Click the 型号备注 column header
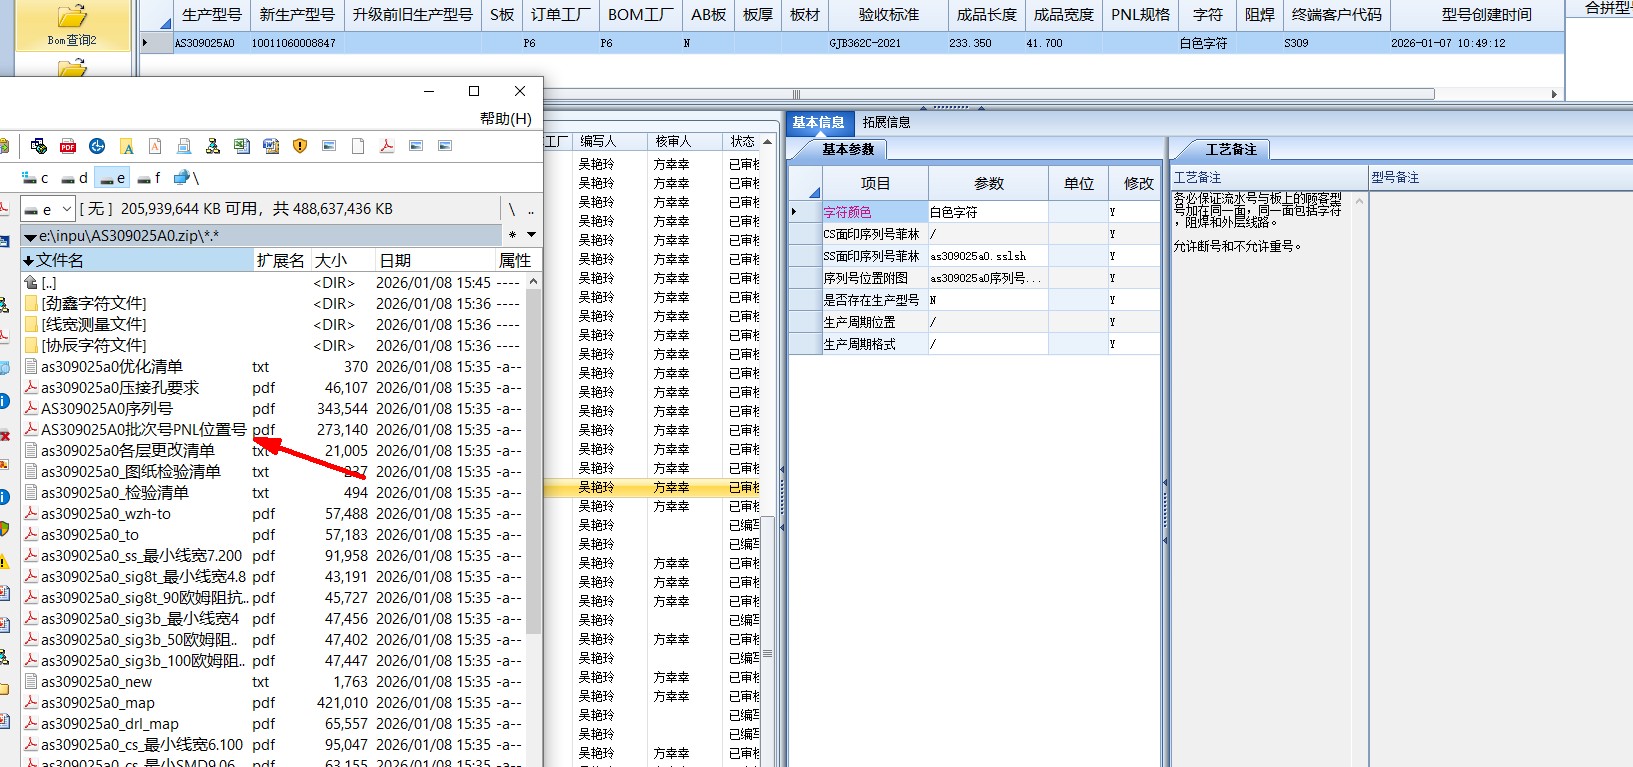This screenshot has height=767, width=1633. pyautogui.click(x=1395, y=177)
